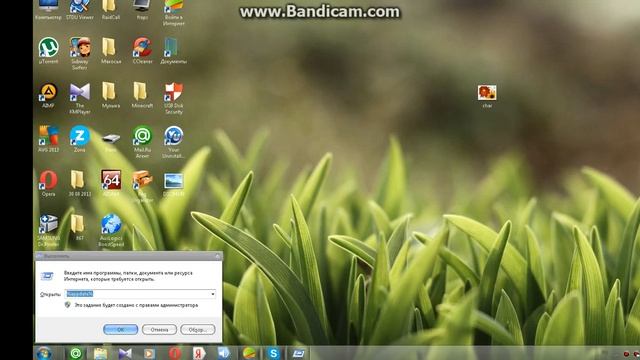Launch CCleaner from the desktop
The width and height of the screenshot is (640, 360).
142,50
